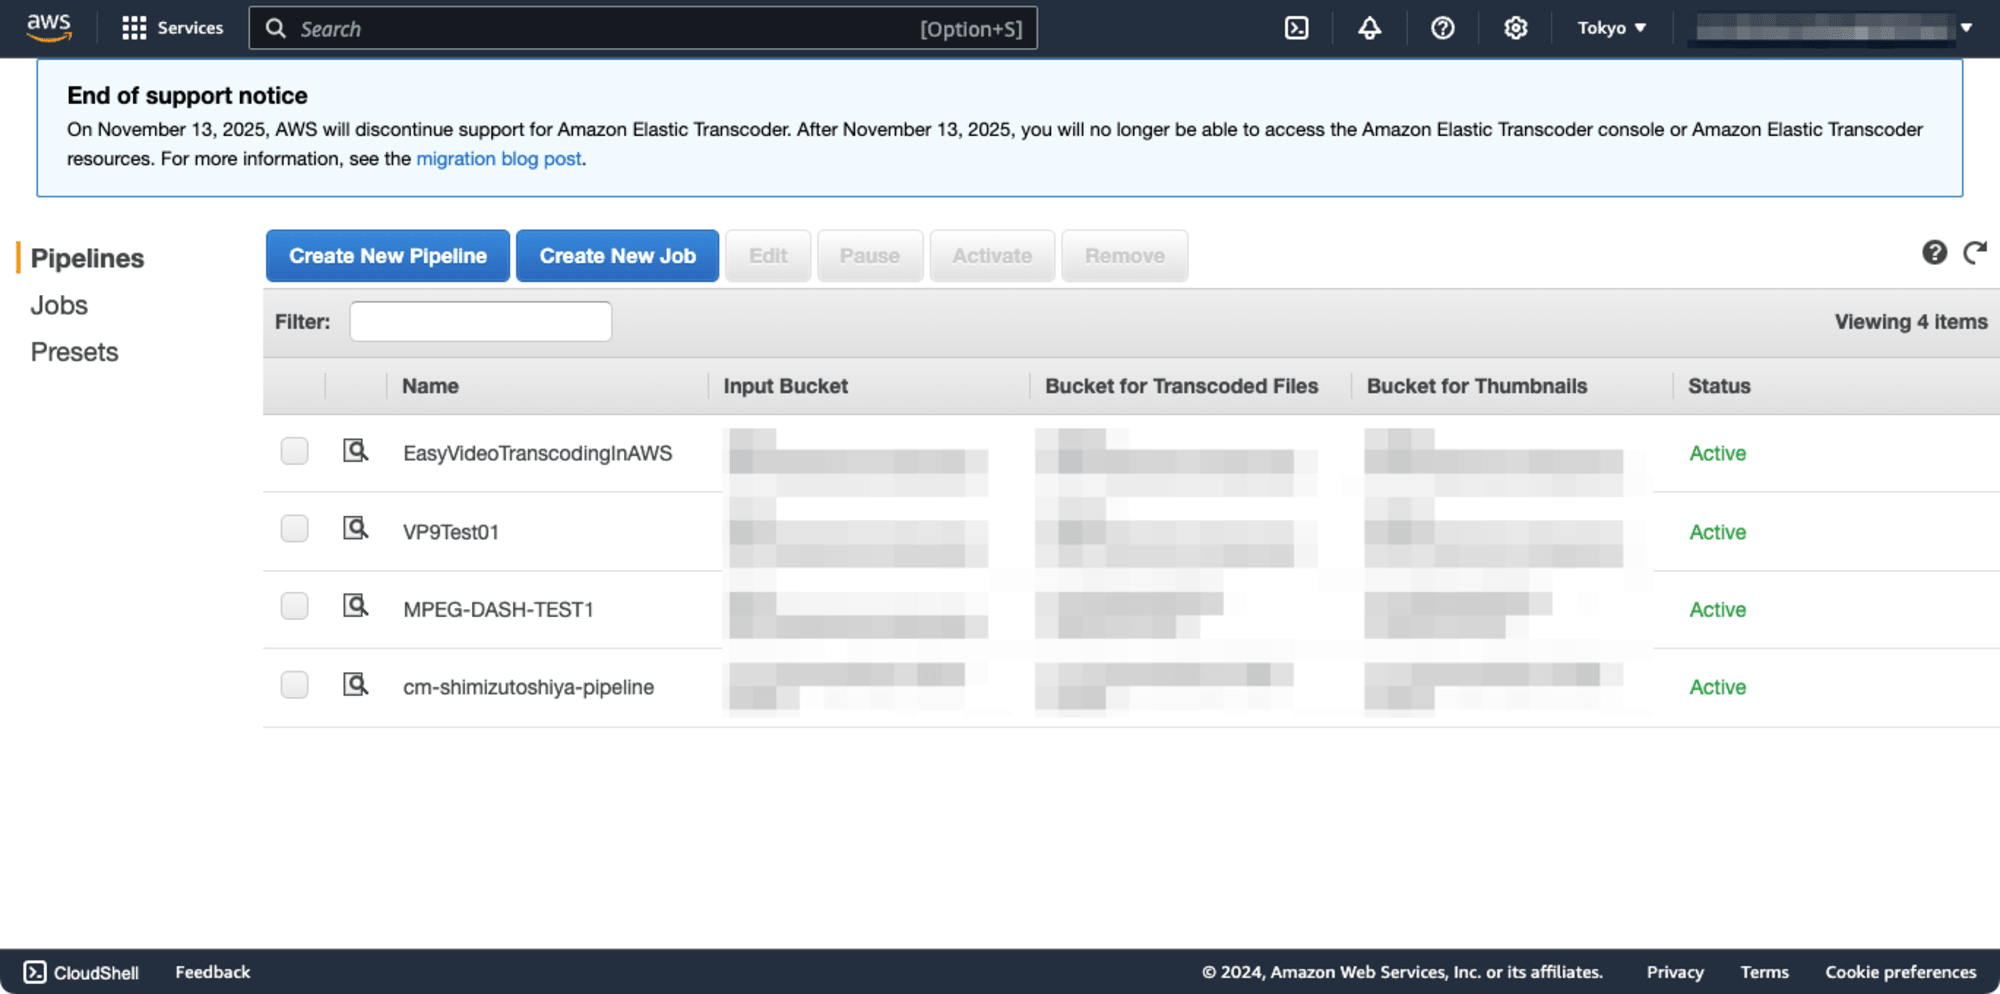Click the MPEG-DASH-TEST1 pipeline name
Viewport: 2000px width, 994px height.
(498, 609)
